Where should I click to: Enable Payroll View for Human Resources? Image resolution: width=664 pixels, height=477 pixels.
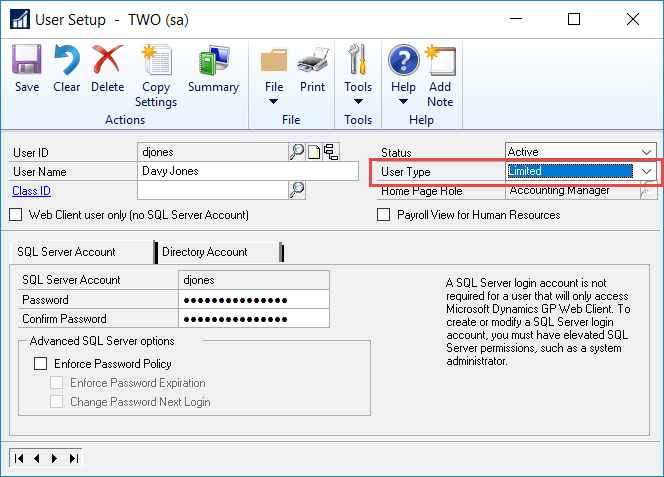click(384, 215)
